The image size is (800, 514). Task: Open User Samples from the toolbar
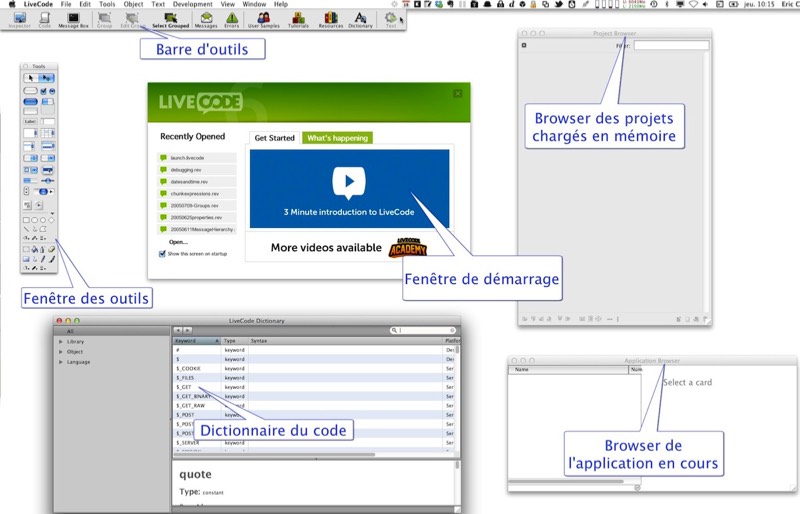[263, 19]
